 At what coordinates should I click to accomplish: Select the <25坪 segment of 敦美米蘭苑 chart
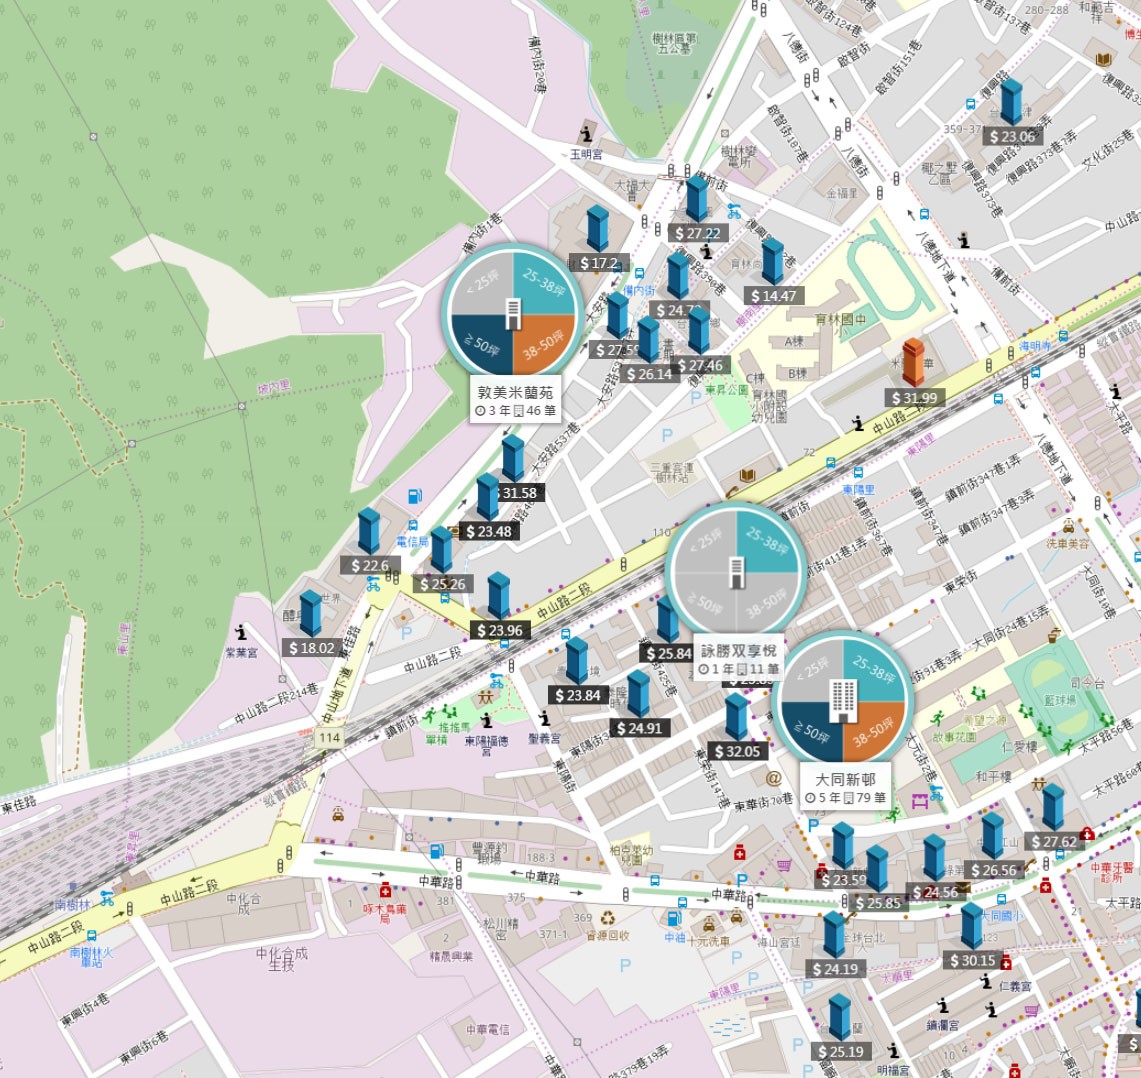(482, 282)
